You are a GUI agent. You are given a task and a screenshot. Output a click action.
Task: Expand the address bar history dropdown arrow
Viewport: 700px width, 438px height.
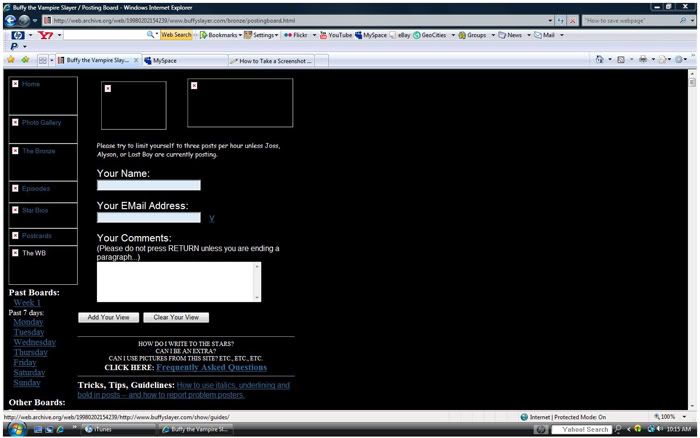550,21
